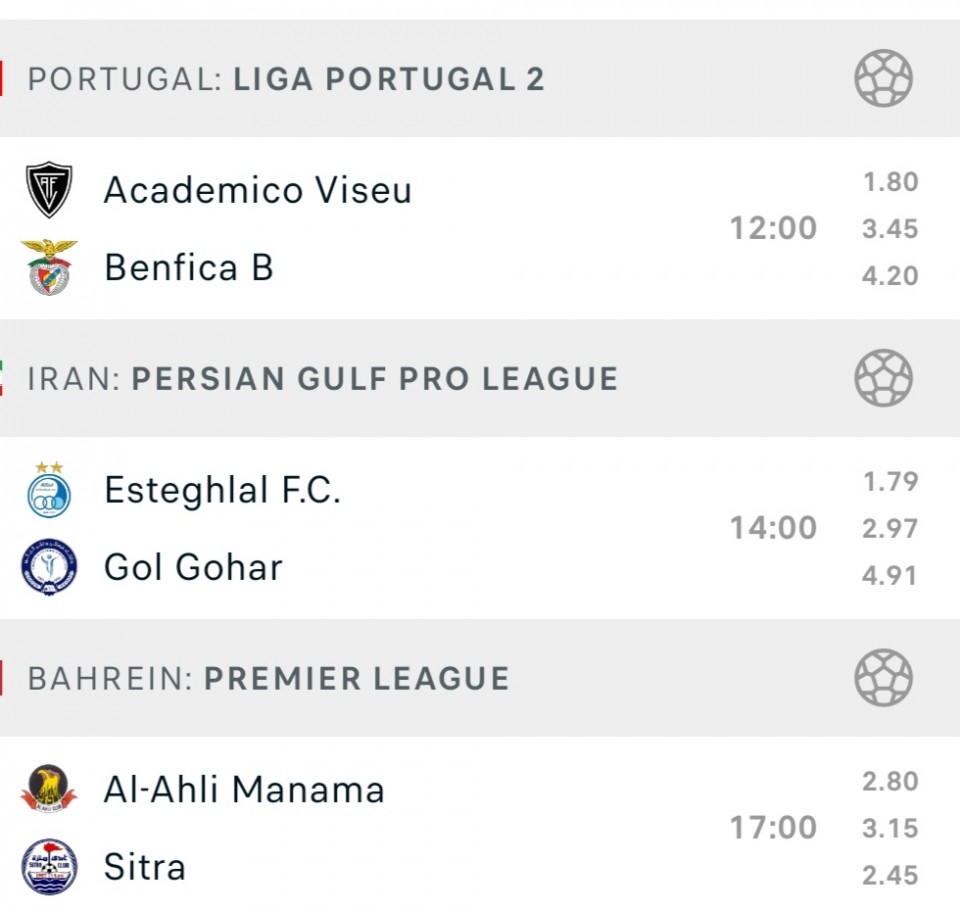Click the Al-Ahli Manama eagle logo
960x912 pixels.
coord(49,790)
